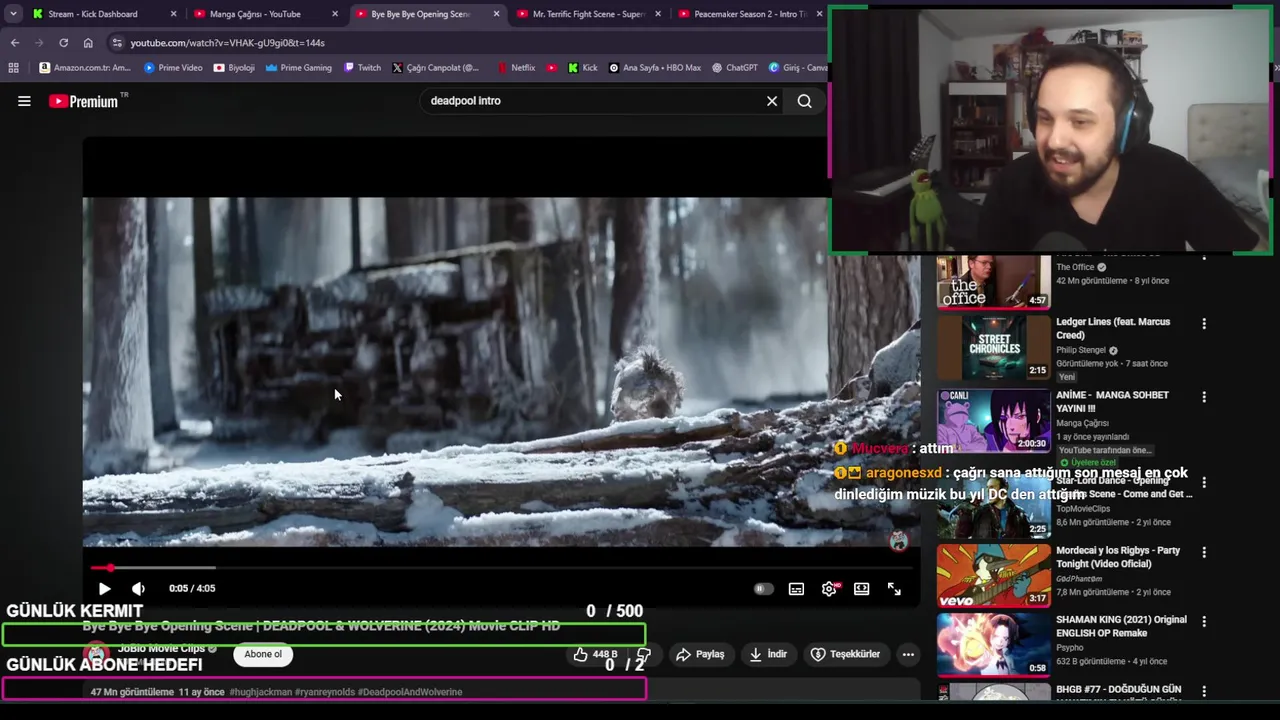Toggle the autoplay switch in player
The height and width of the screenshot is (720, 1280).
click(x=762, y=589)
